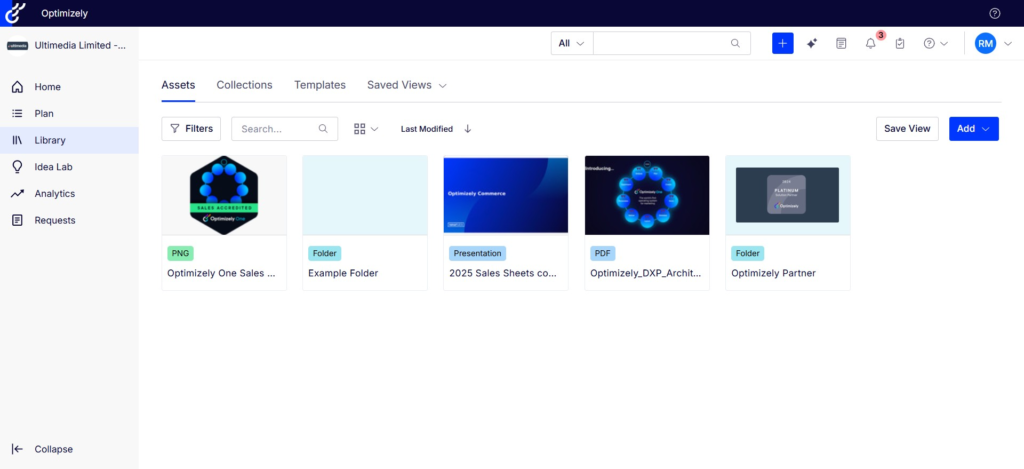
Task: Click Folder tag on Optimizely Partner card
Action: [748, 253]
